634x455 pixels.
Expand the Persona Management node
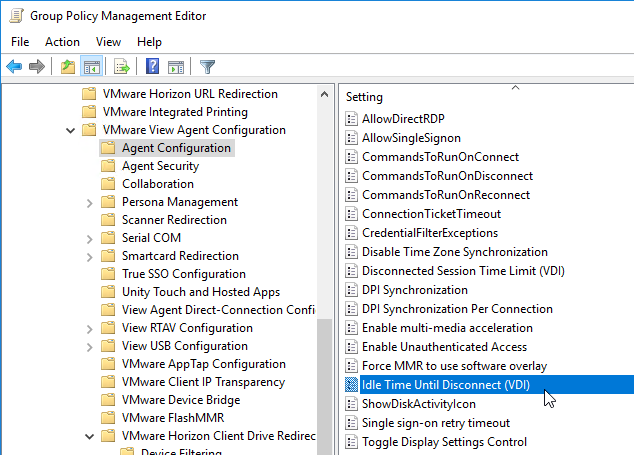point(90,203)
